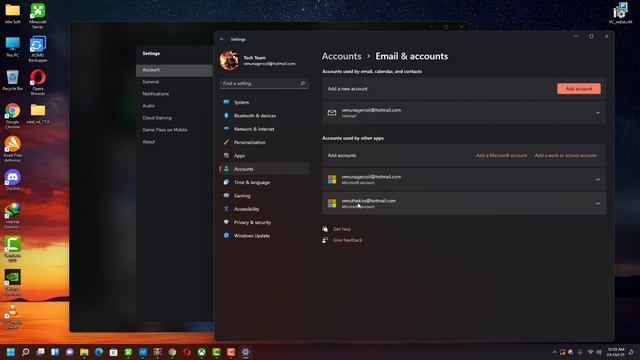Open the clock and date in taskbar
Viewport: 640px width, 360px height.
pyautogui.click(x=616, y=352)
